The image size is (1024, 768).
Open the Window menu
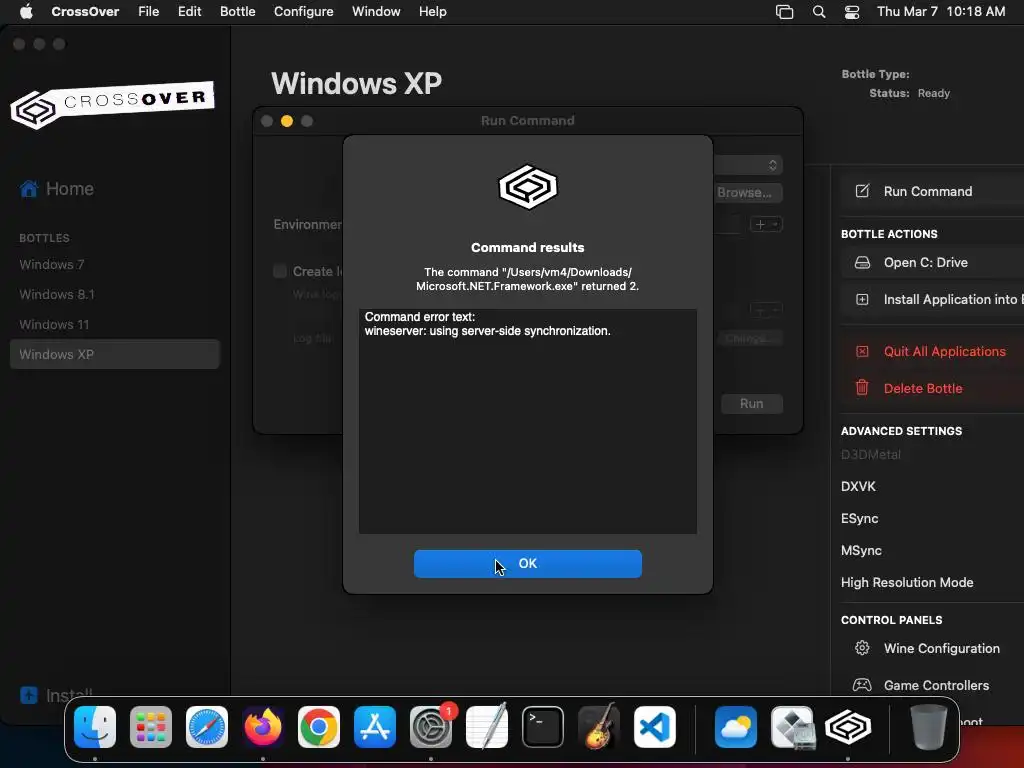click(376, 11)
